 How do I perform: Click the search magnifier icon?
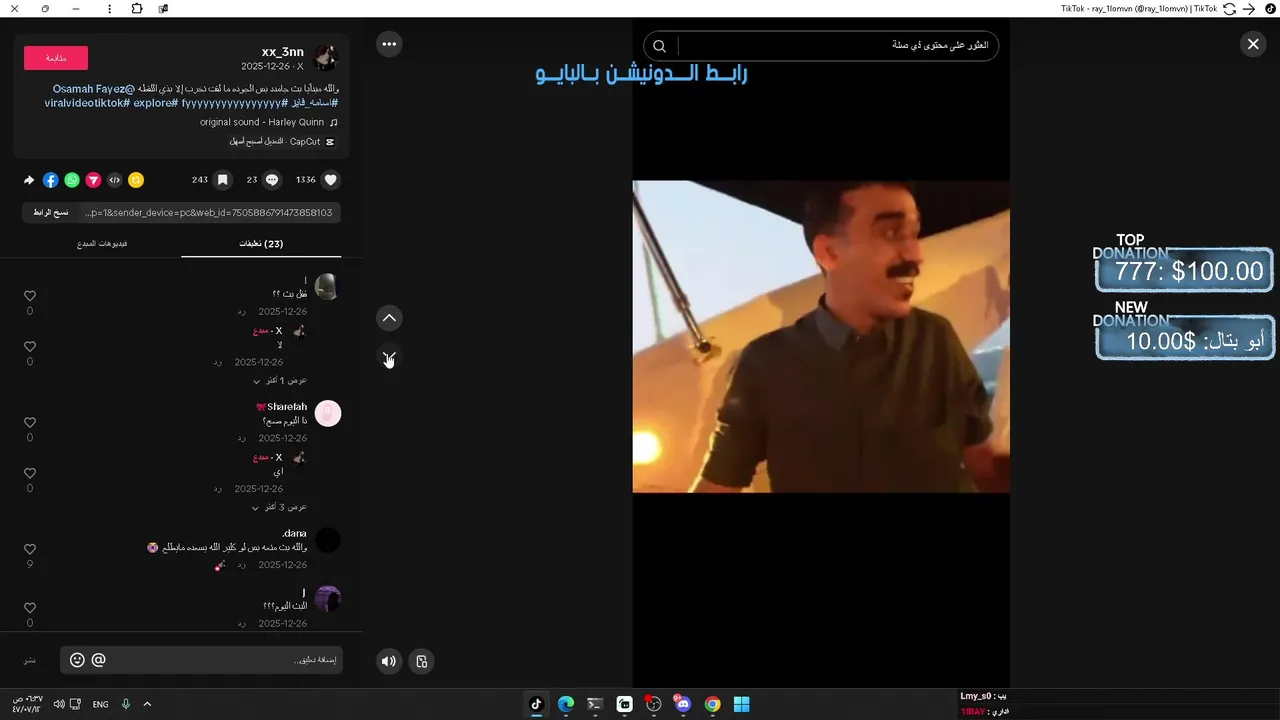659,46
